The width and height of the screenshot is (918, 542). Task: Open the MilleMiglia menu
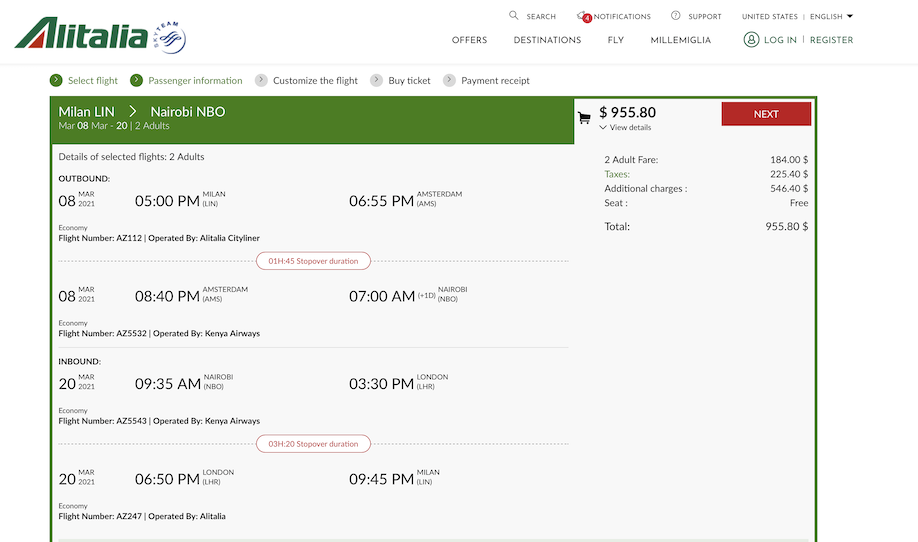[680, 40]
